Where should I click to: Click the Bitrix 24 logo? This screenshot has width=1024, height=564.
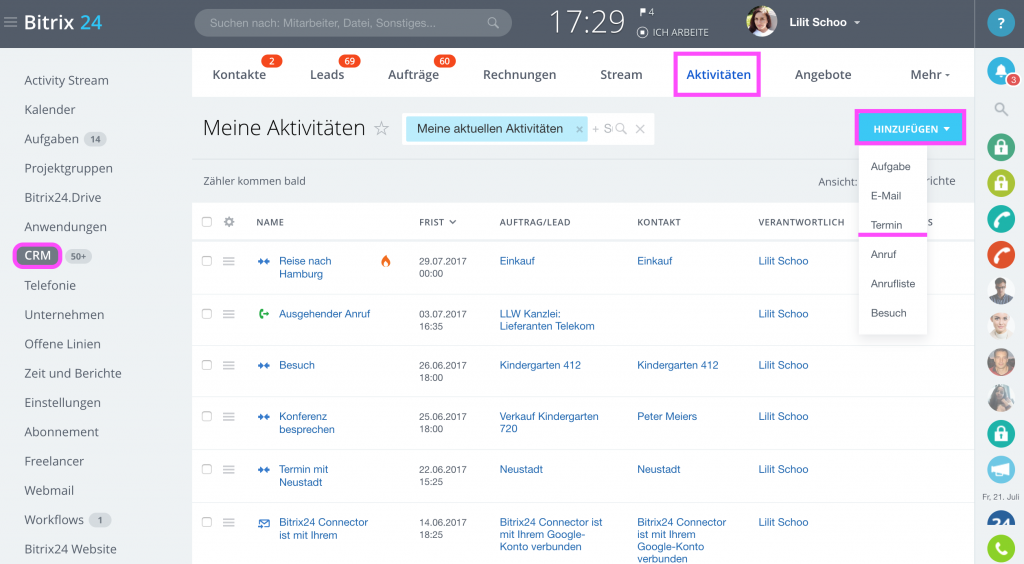tap(63, 22)
